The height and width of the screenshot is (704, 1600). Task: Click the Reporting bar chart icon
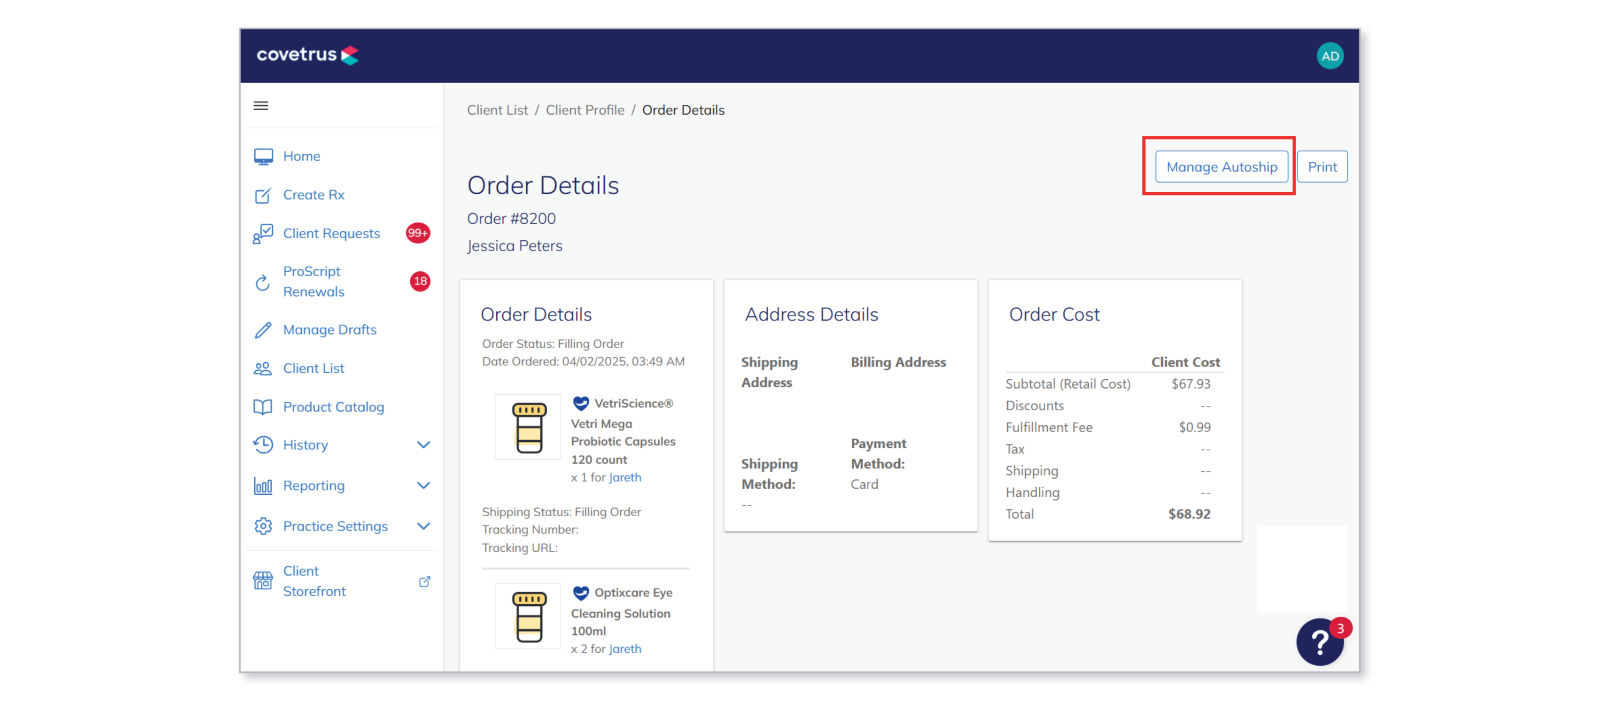pyautogui.click(x=263, y=486)
